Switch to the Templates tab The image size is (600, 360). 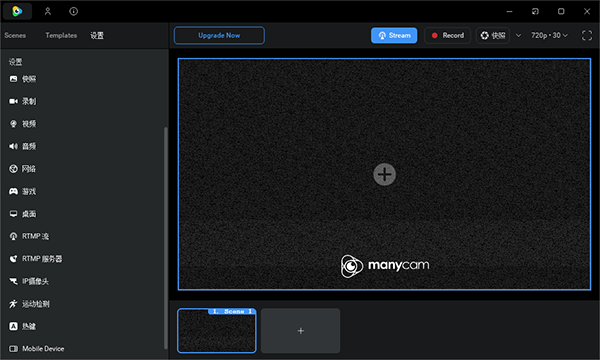tap(61, 35)
